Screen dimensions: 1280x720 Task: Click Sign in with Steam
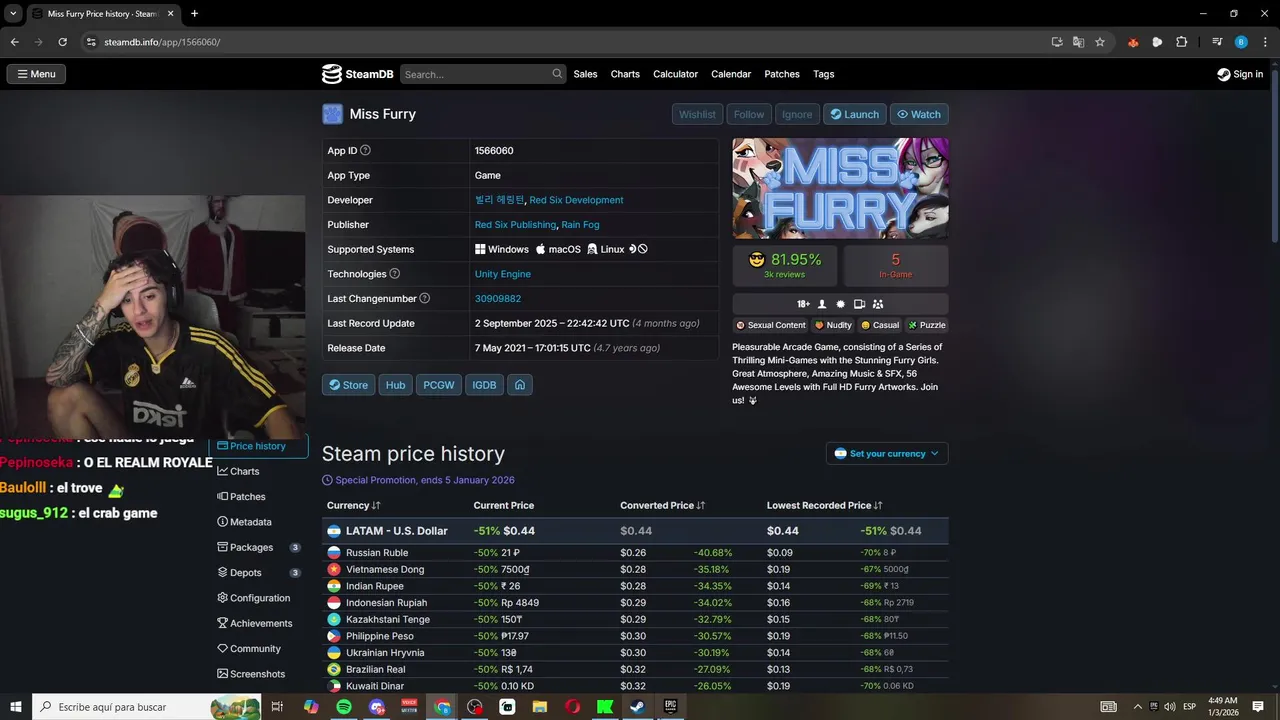(1240, 74)
